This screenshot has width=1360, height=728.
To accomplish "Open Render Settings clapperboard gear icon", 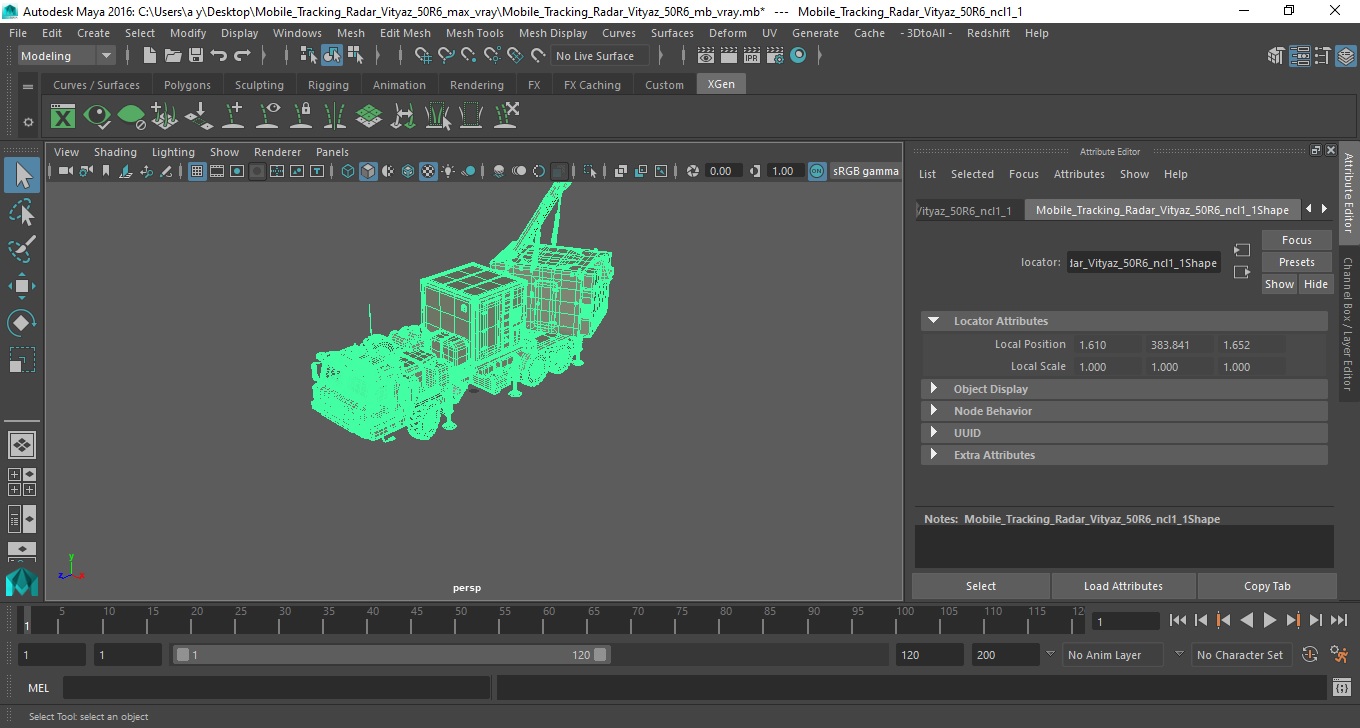I will pos(774,56).
